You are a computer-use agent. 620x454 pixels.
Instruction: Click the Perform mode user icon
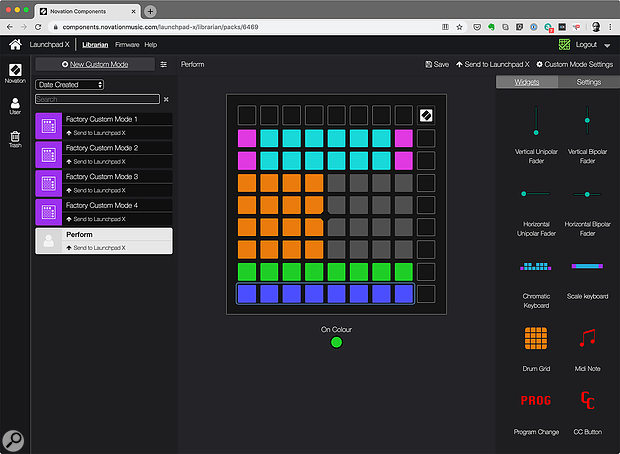click(49, 241)
